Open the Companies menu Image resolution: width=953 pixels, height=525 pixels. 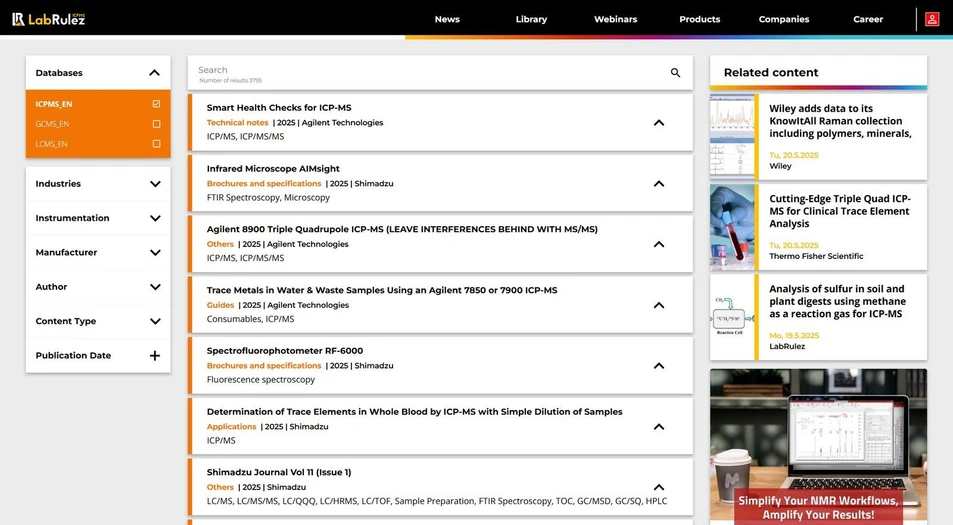click(784, 19)
